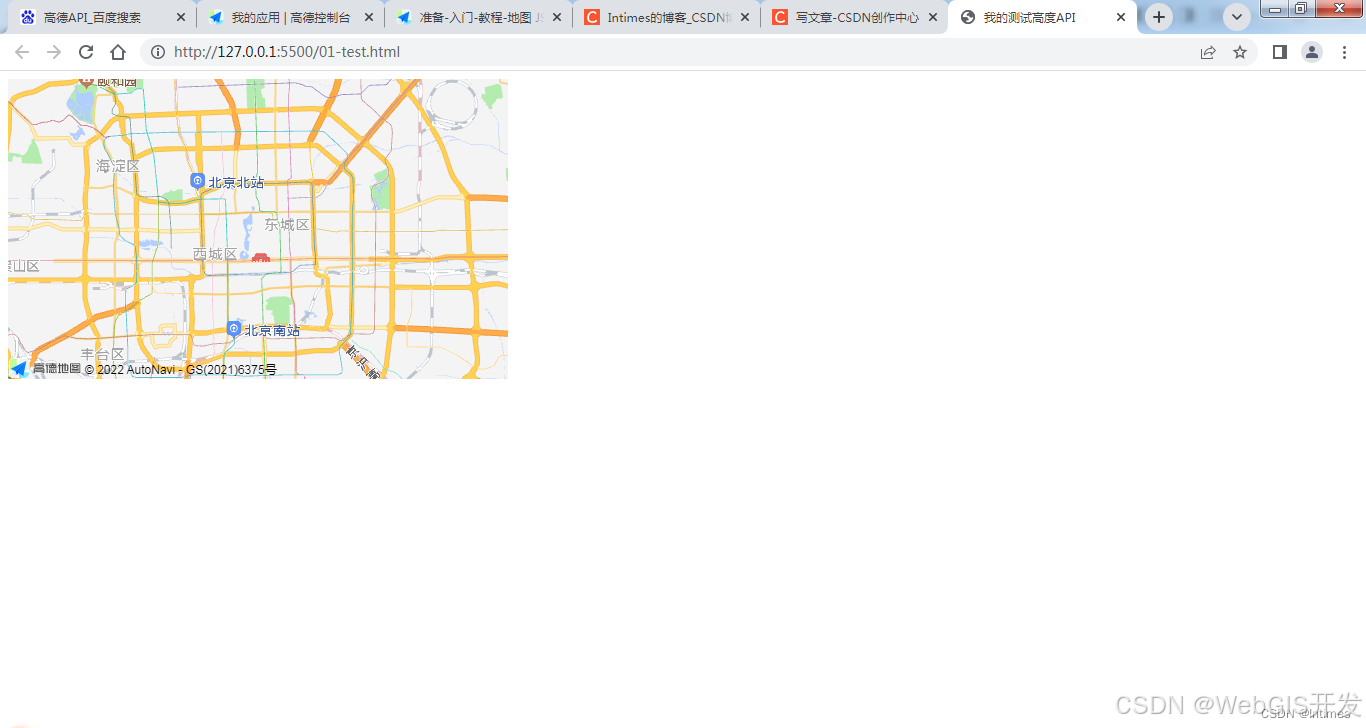Switch to the 写文章-CSDN创作中心 tab

[x=855, y=17]
